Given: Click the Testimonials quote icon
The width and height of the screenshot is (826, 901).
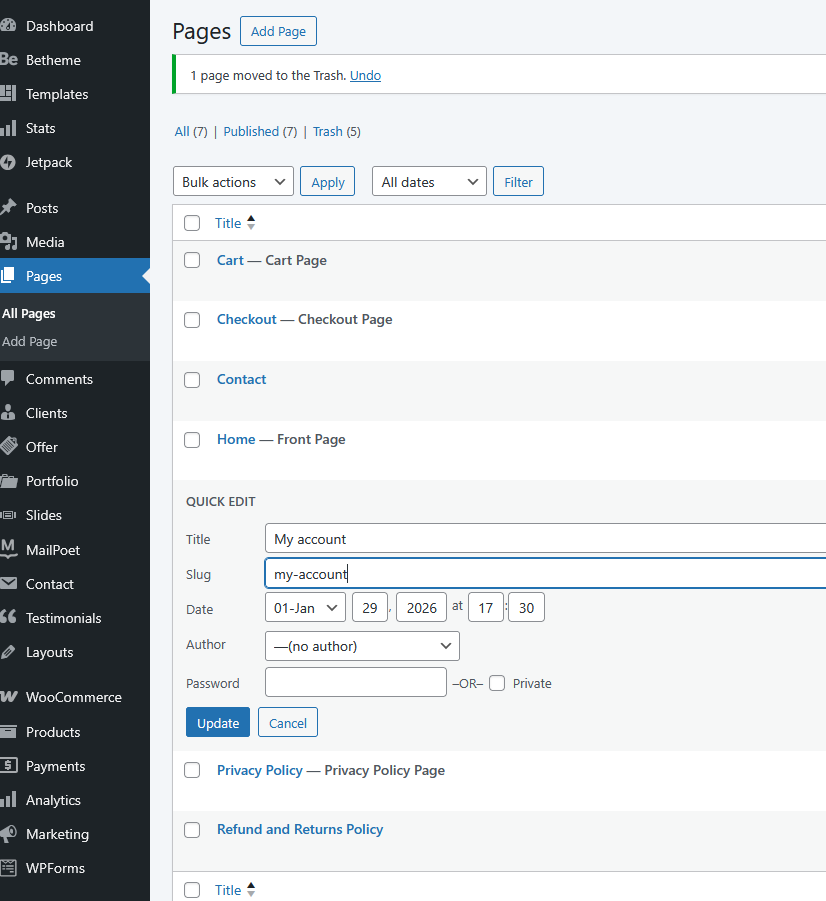Looking at the screenshot, I should coord(8,618).
